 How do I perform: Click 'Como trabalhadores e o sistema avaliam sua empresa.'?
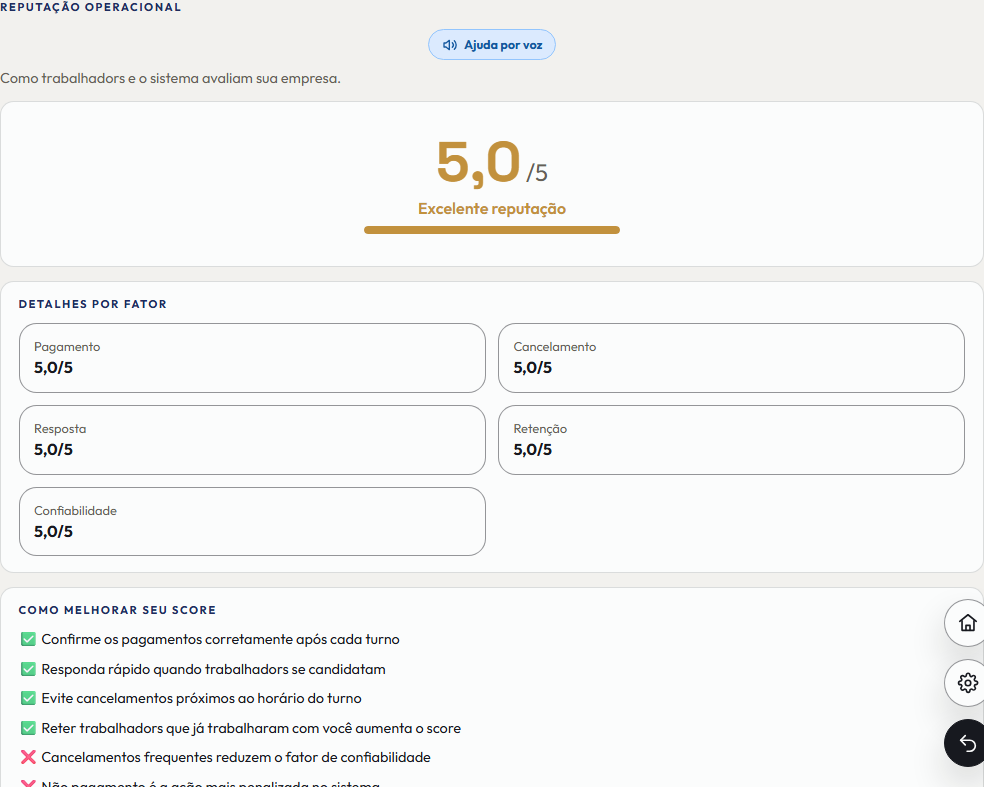[170, 78]
